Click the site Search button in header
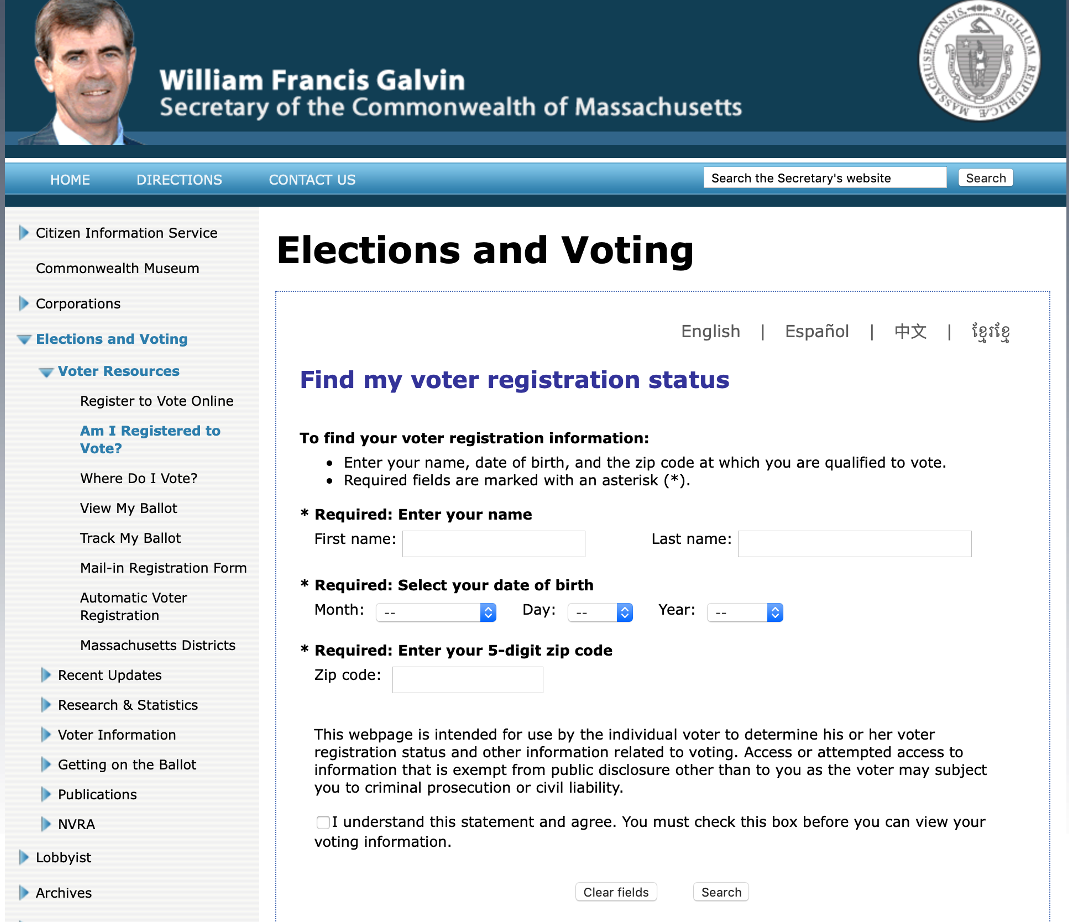 tap(985, 178)
